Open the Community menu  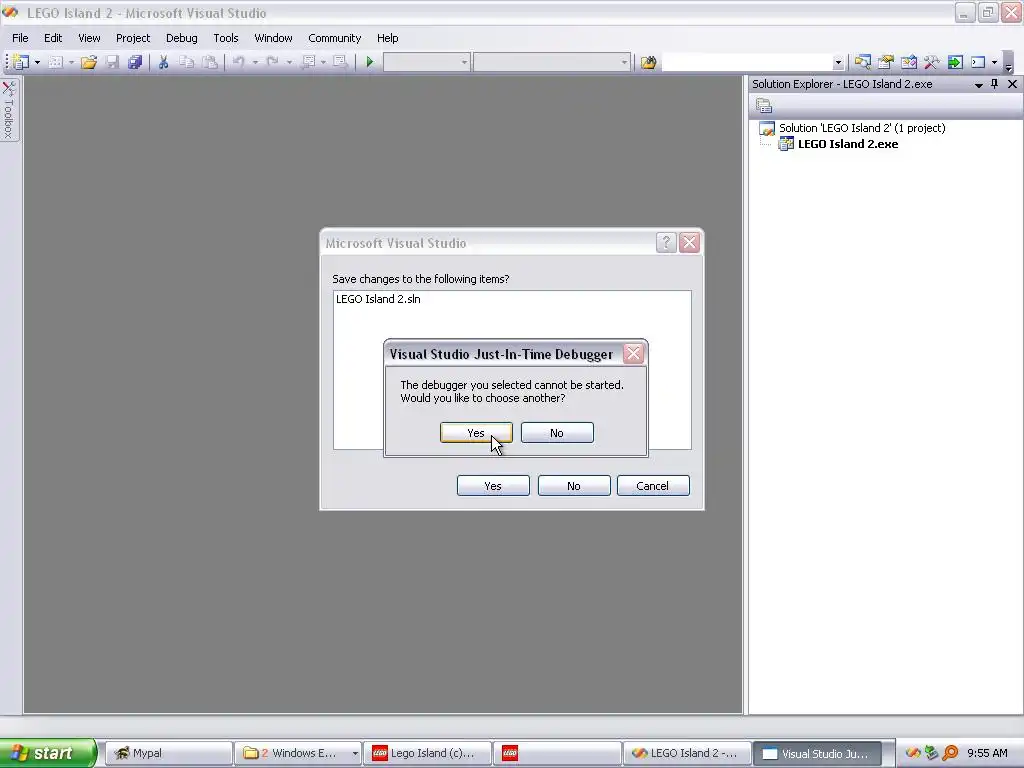[334, 38]
